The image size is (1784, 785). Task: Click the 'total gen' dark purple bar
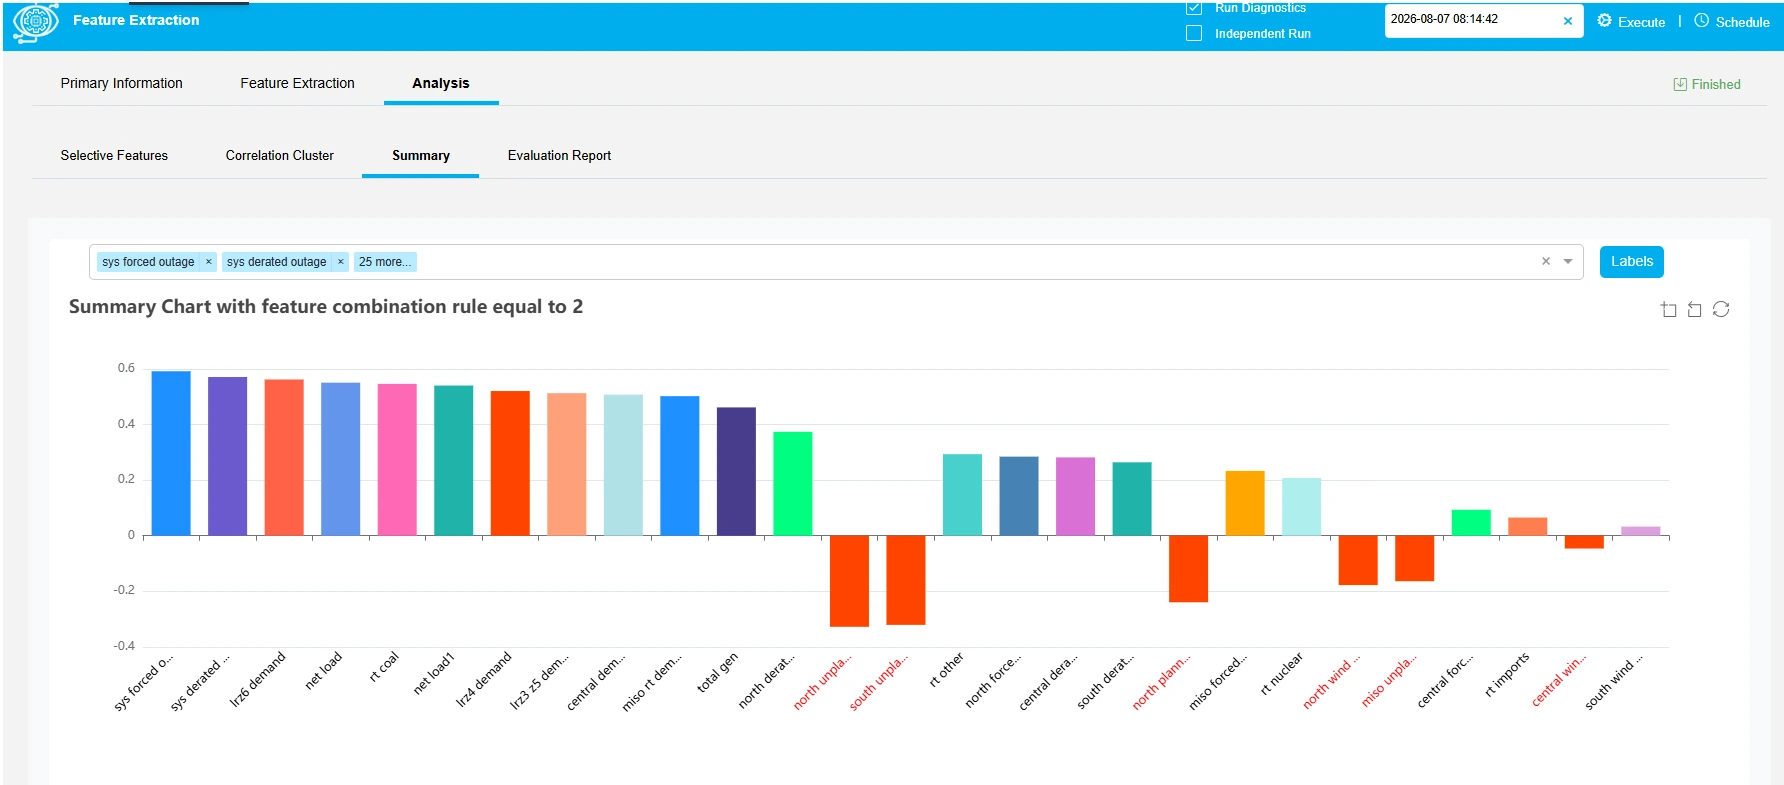tap(736, 471)
